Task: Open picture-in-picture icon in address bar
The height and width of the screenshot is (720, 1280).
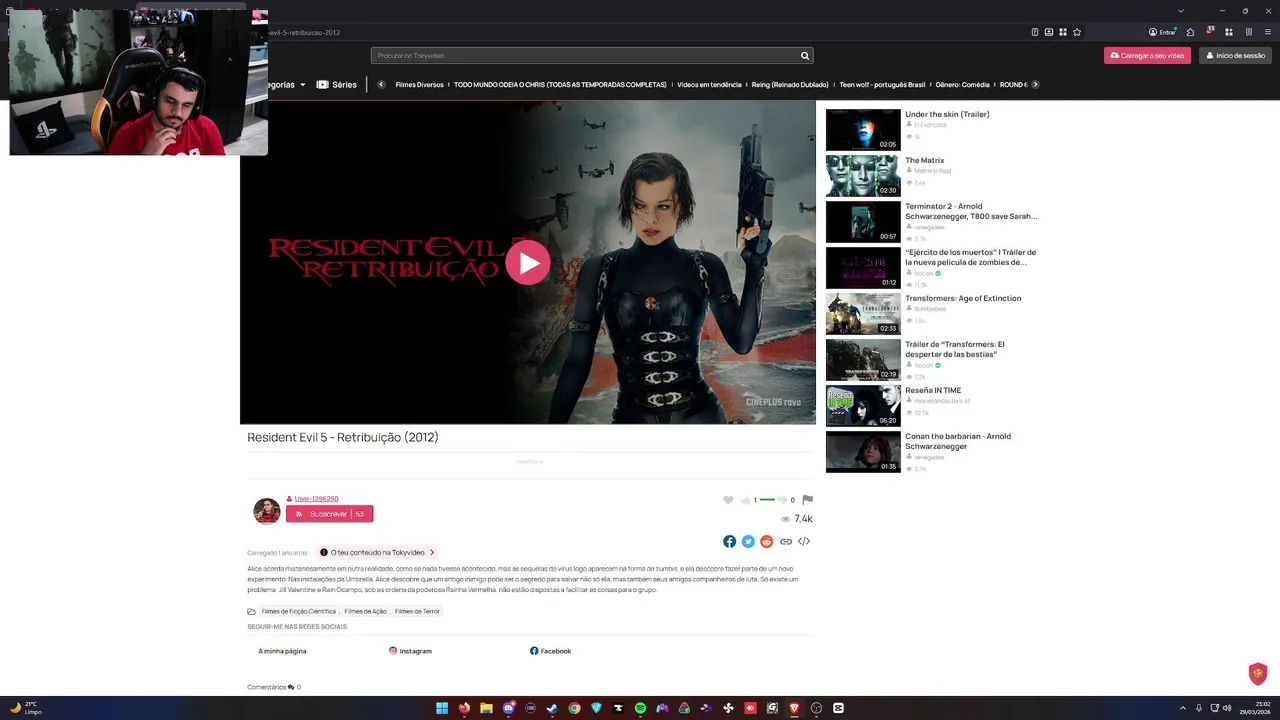Action: 1049,32
